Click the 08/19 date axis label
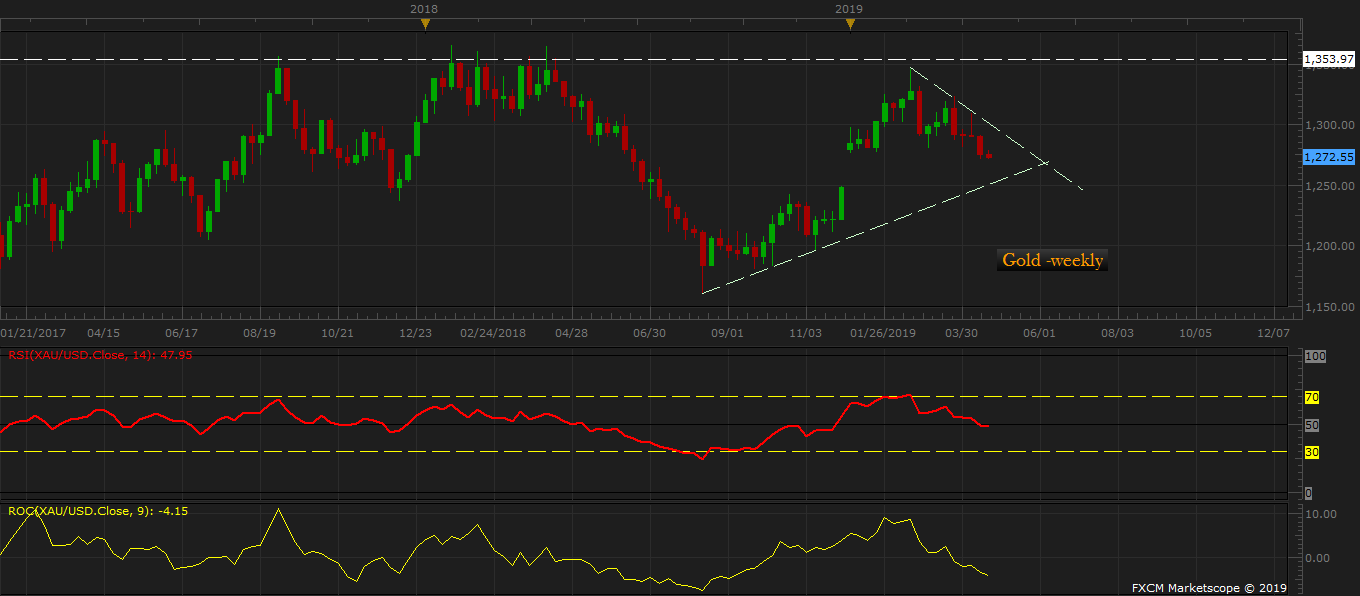This screenshot has height=596, width=1360. point(259,333)
